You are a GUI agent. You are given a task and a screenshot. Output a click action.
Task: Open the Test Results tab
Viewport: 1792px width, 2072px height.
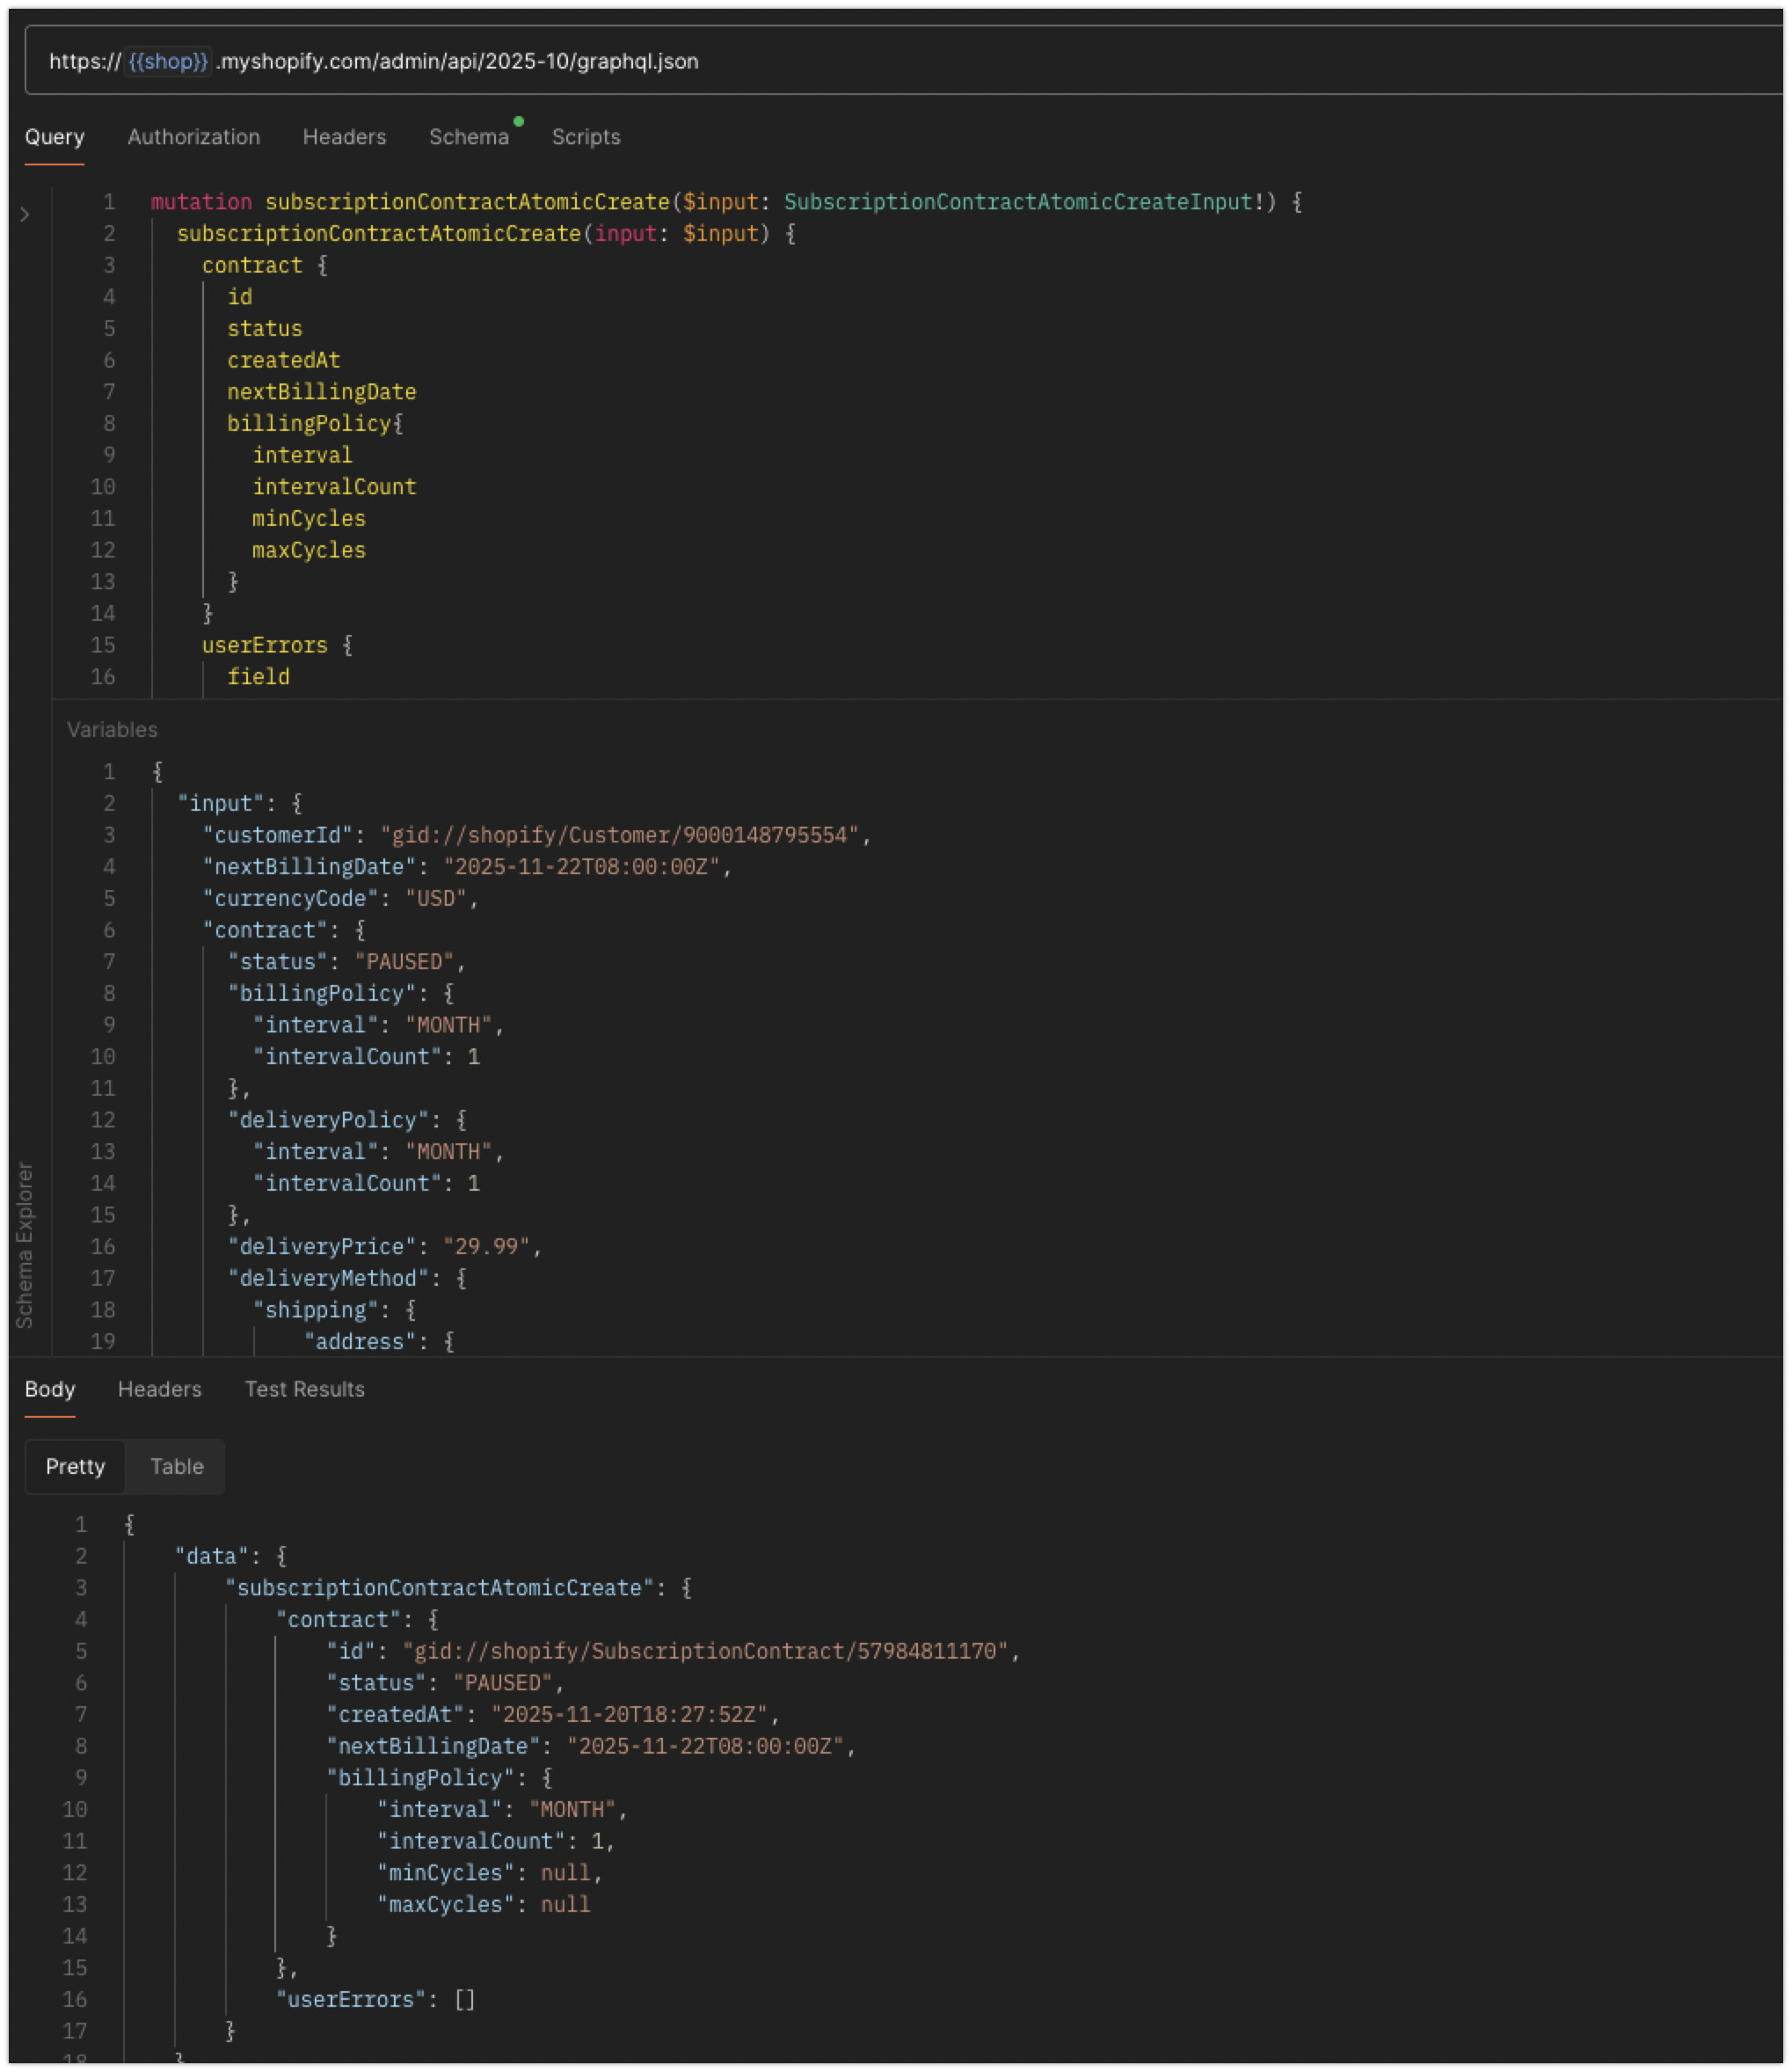(x=304, y=1389)
